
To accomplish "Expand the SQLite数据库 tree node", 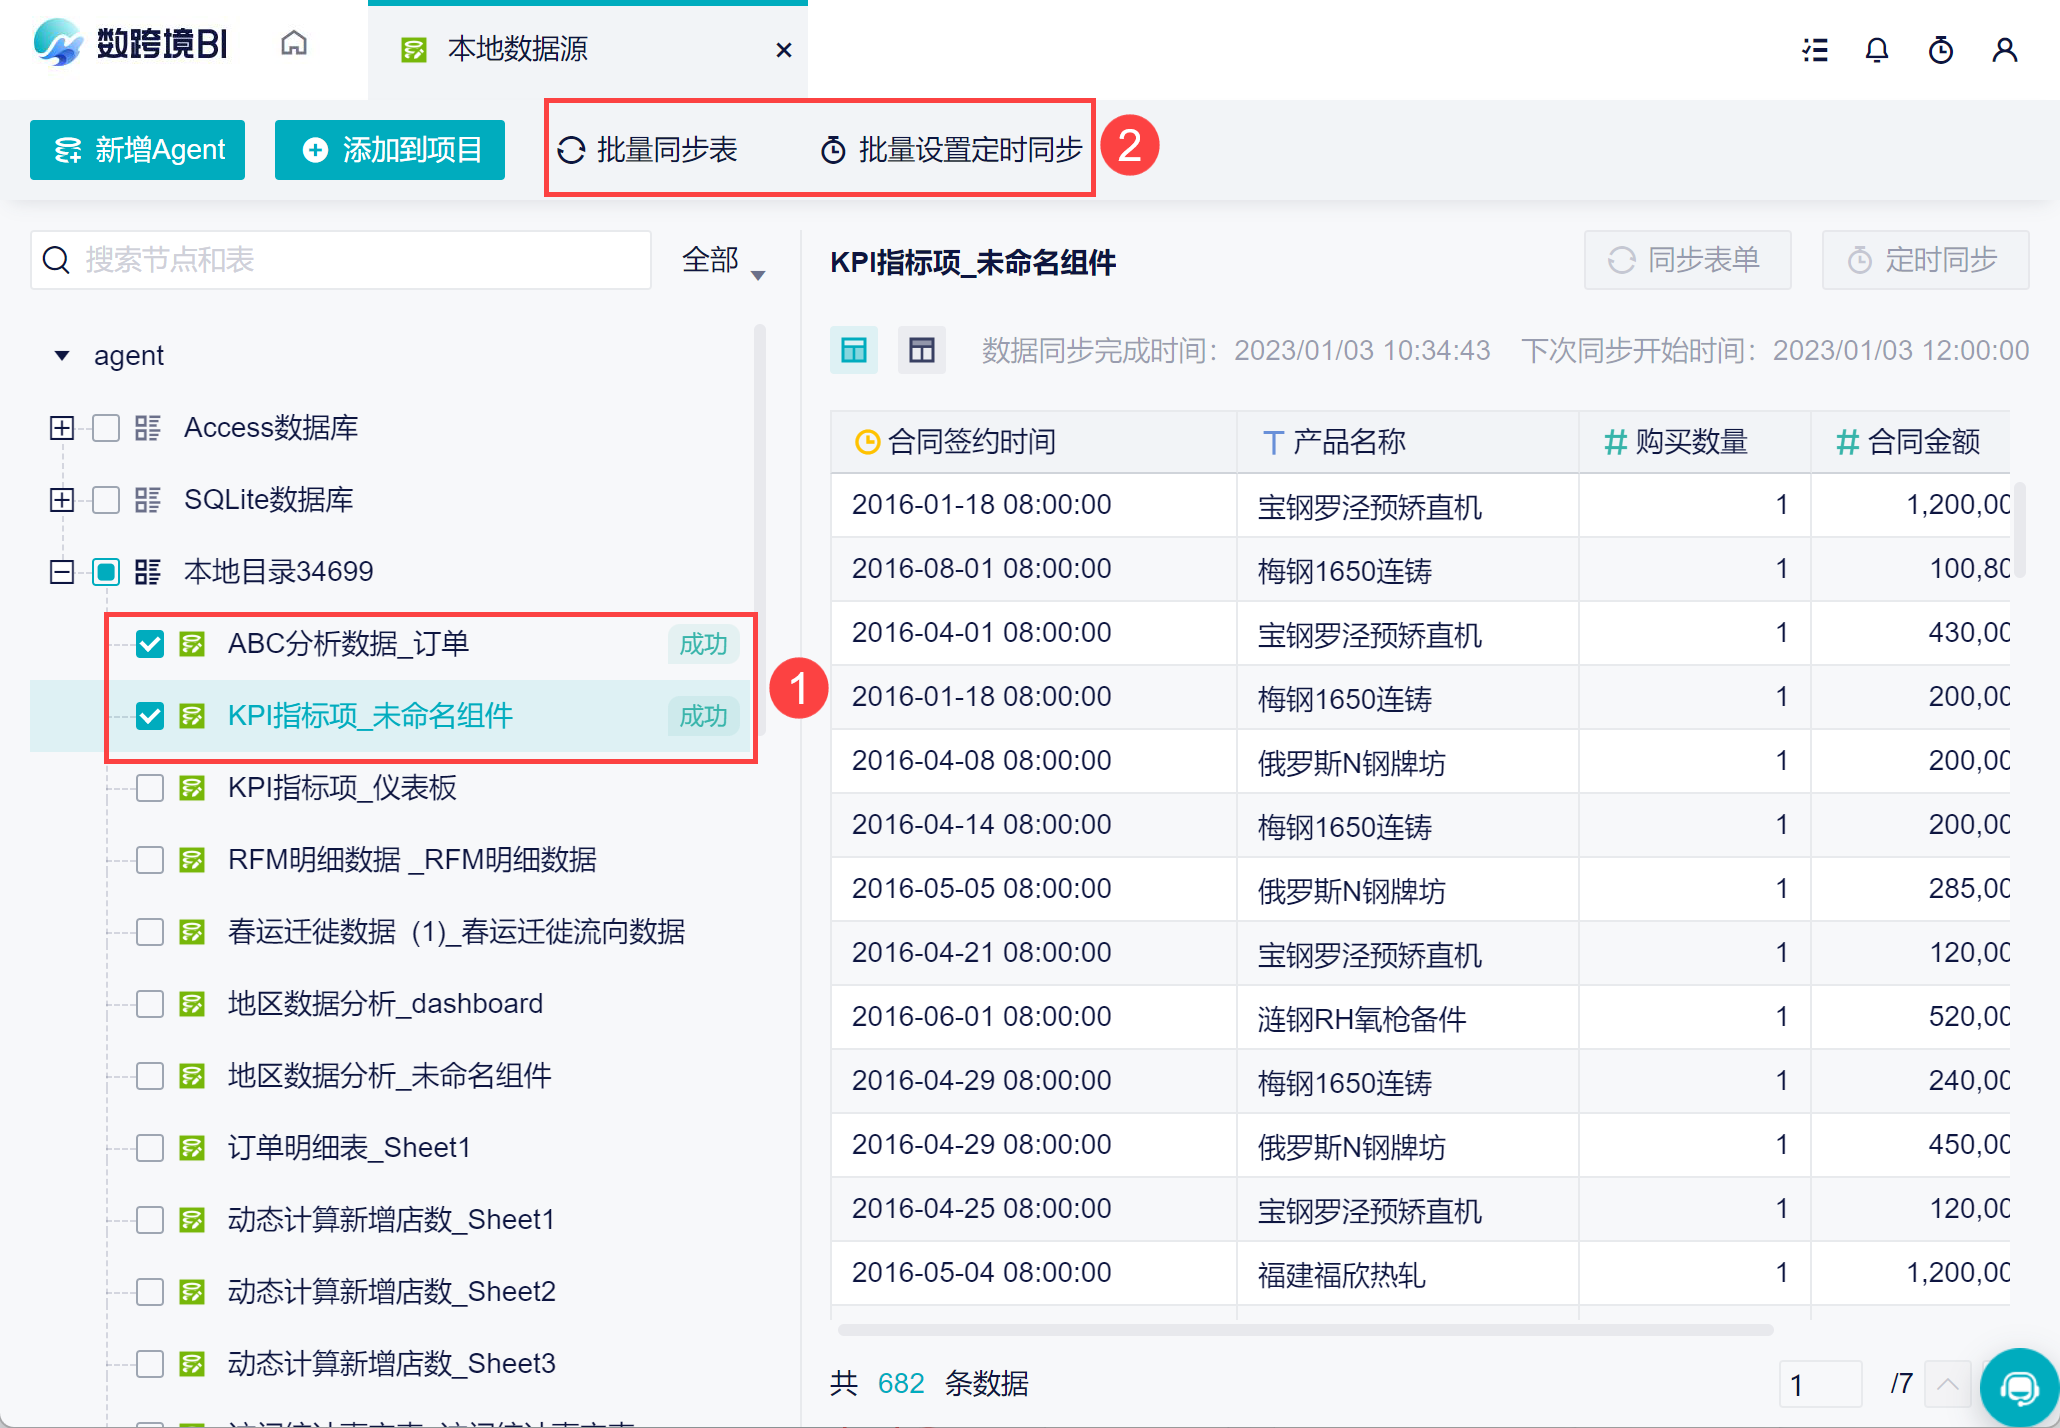I will (x=62, y=500).
